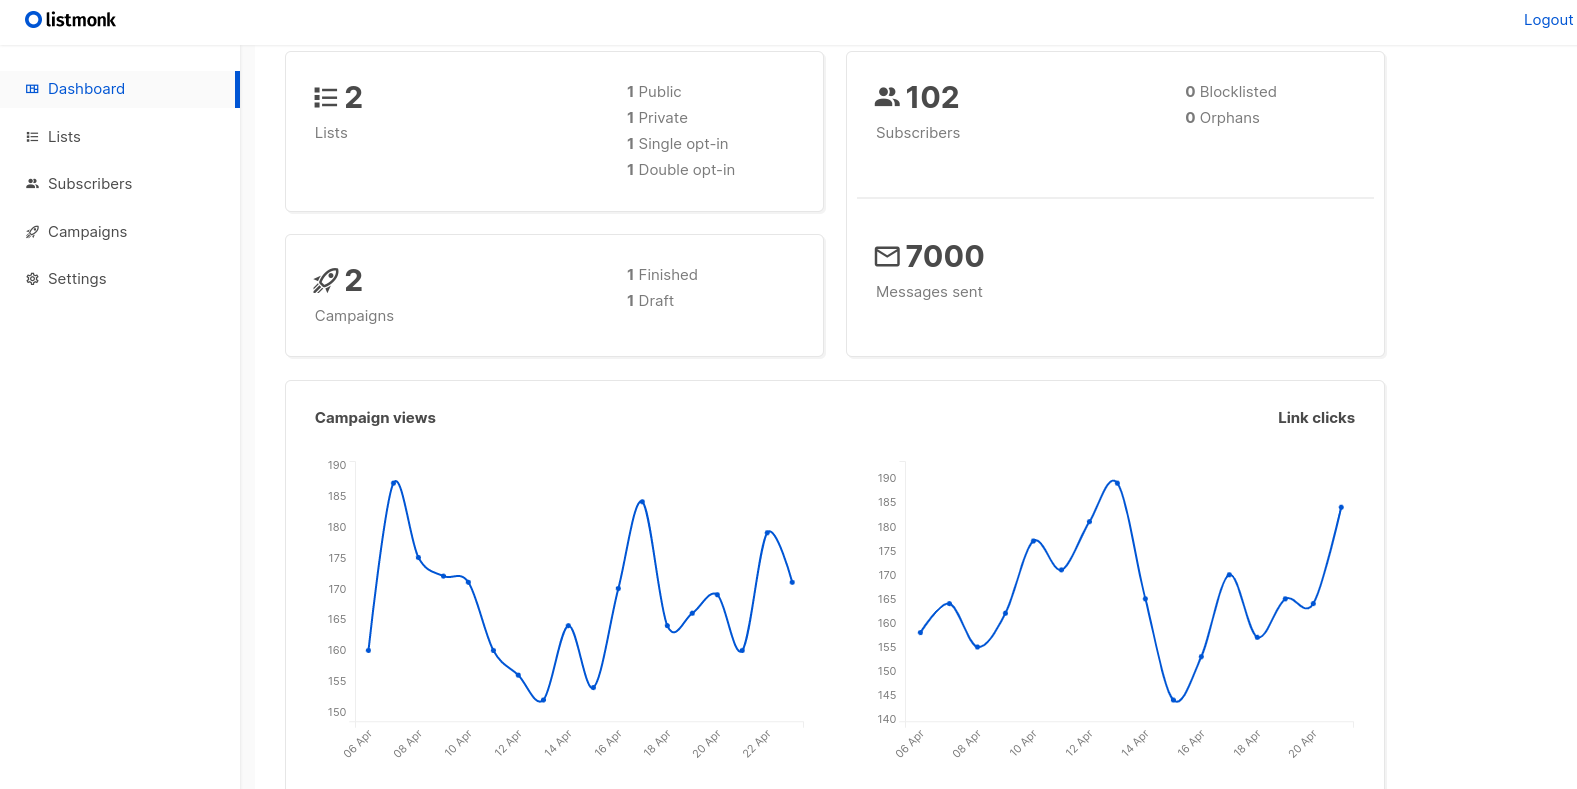
Task: Click the Dashboard grid icon in sidebar
Action: (32, 89)
